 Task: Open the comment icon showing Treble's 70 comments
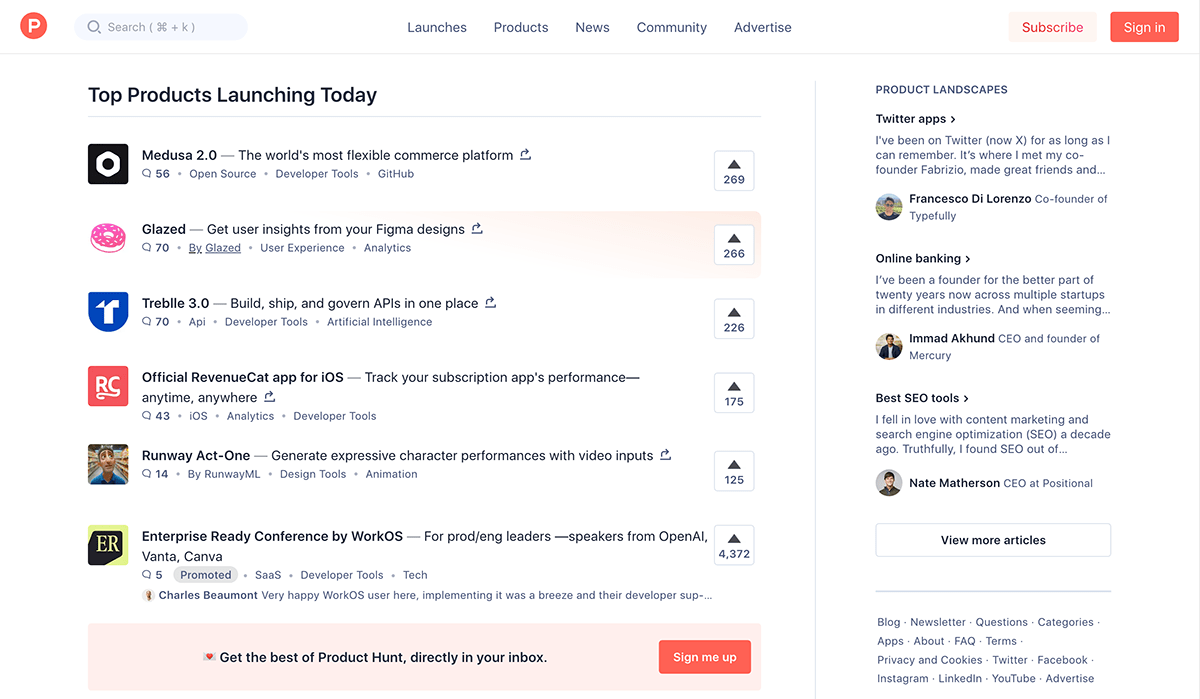(x=148, y=322)
